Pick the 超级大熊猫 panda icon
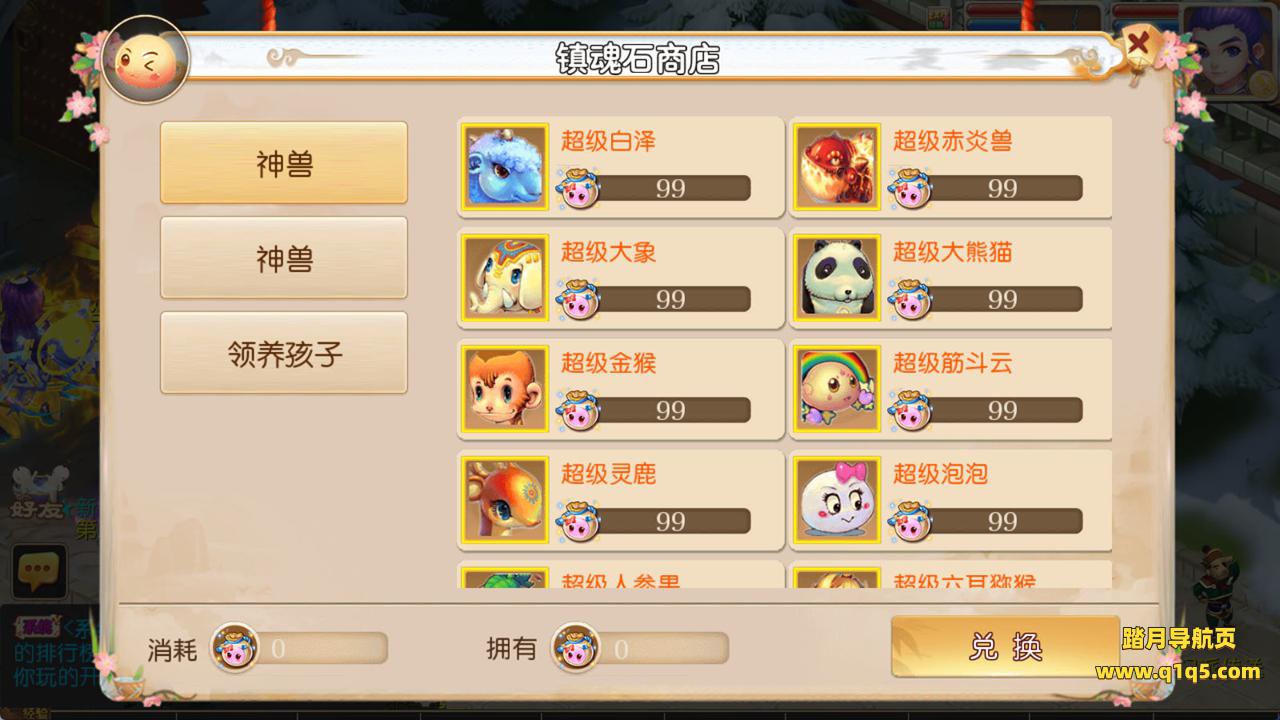Image resolution: width=1280 pixels, height=720 pixels. (837, 278)
